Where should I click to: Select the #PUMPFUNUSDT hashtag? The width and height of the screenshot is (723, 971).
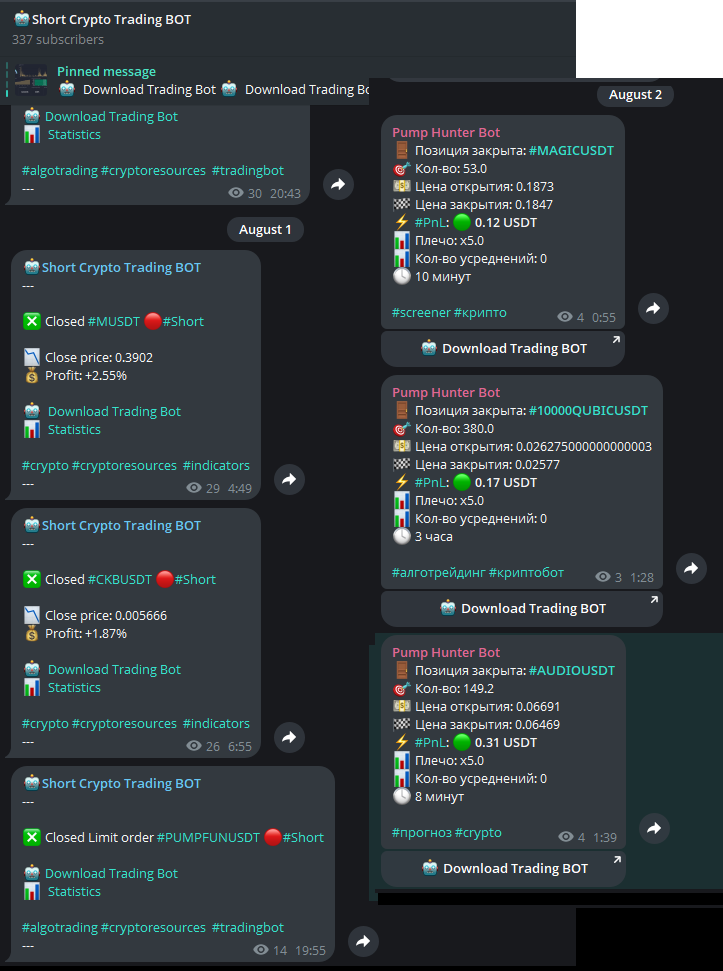tap(208, 838)
